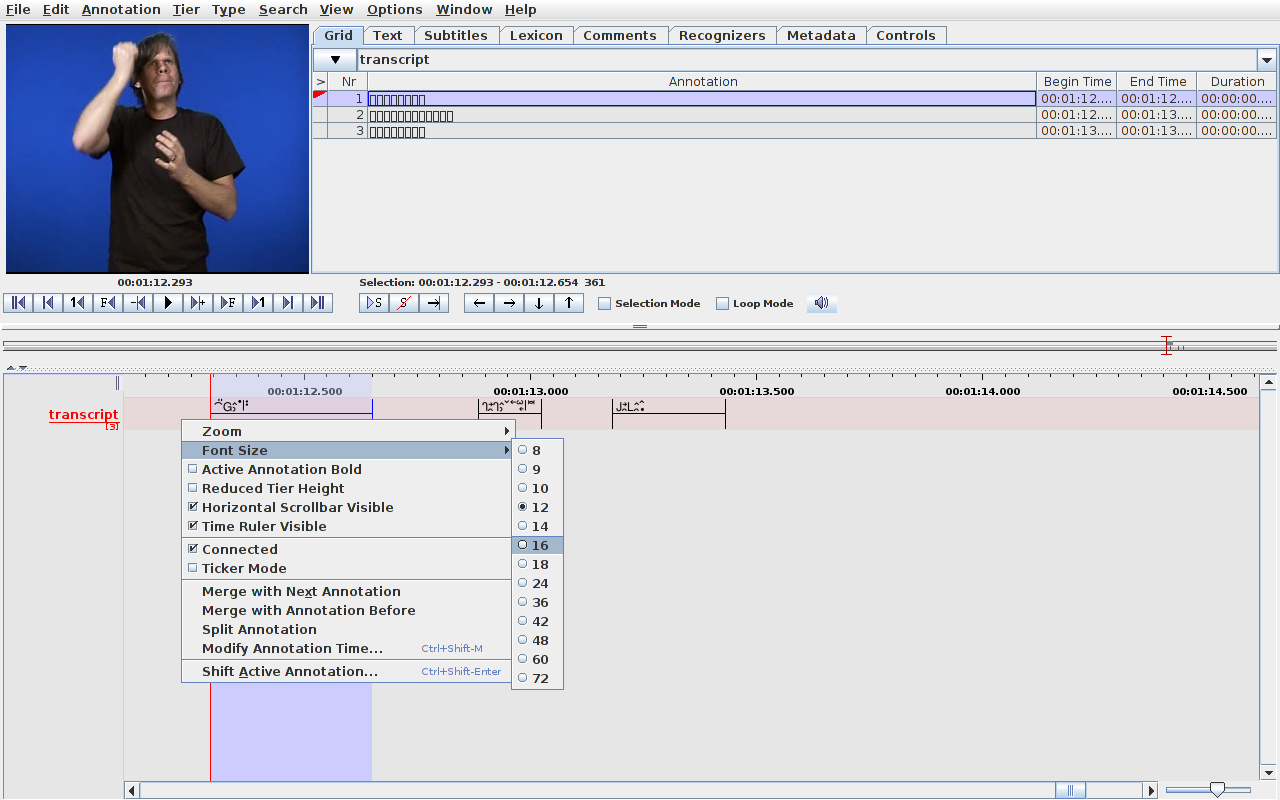The image size is (1280, 800).
Task: Go one frame back button
Action: coord(108,303)
